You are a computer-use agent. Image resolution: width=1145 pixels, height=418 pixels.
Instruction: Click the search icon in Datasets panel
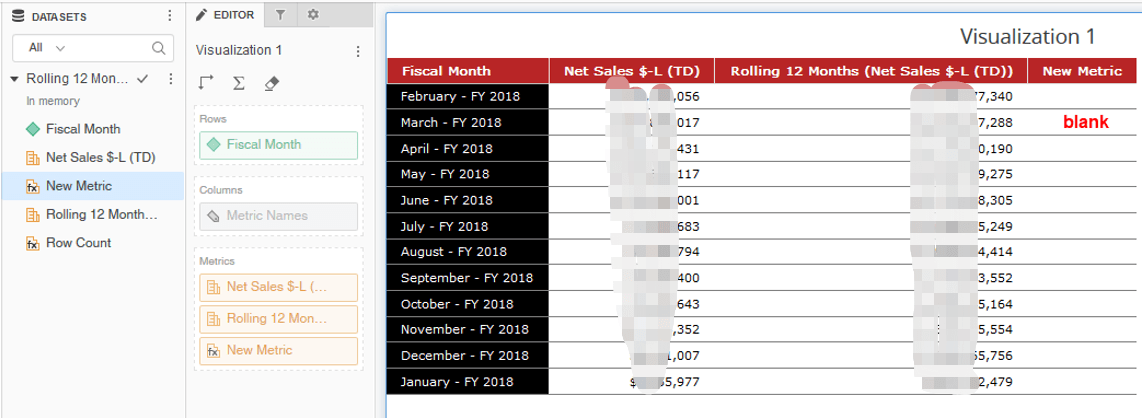158,47
